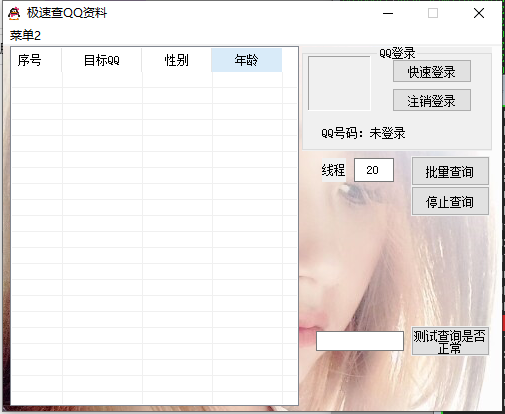Viewport: 505px width, 414px height.
Task: Click the 线程 label
Action: [x=333, y=170]
